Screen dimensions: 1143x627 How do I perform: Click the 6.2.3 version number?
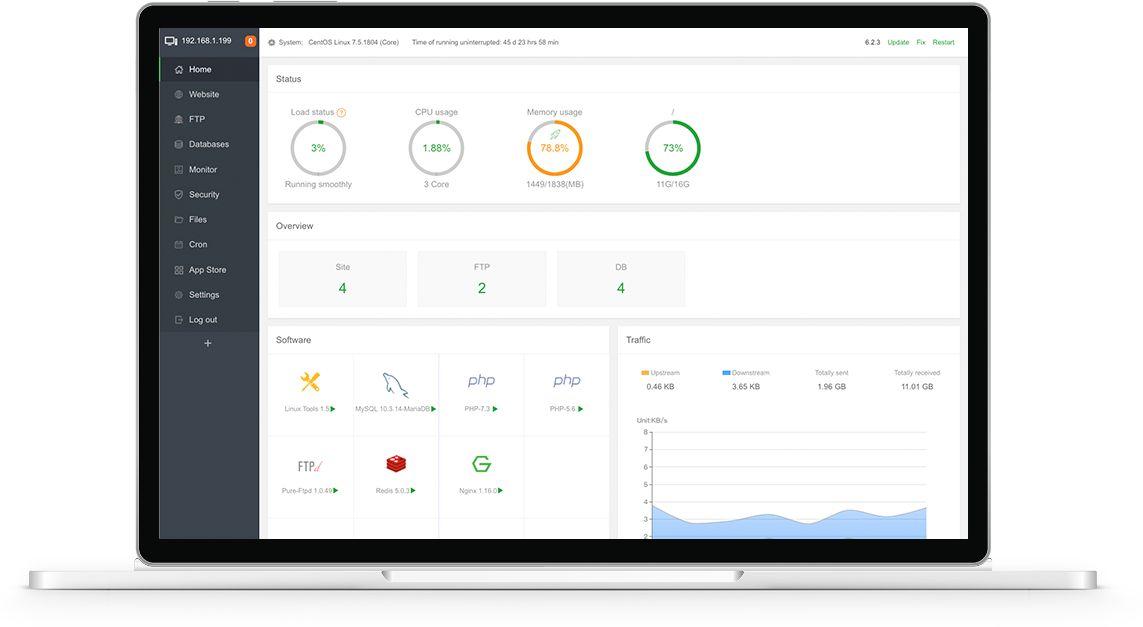[x=873, y=42]
